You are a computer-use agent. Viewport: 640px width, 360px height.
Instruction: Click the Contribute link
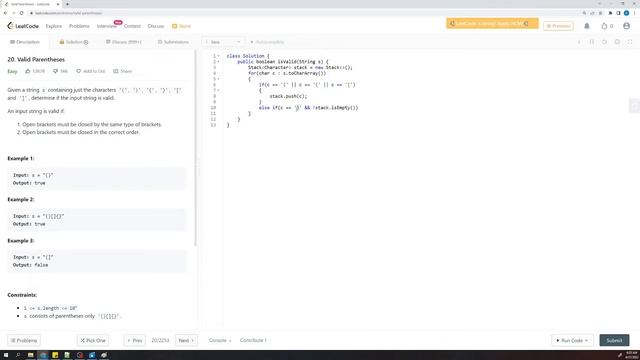tap(253, 340)
